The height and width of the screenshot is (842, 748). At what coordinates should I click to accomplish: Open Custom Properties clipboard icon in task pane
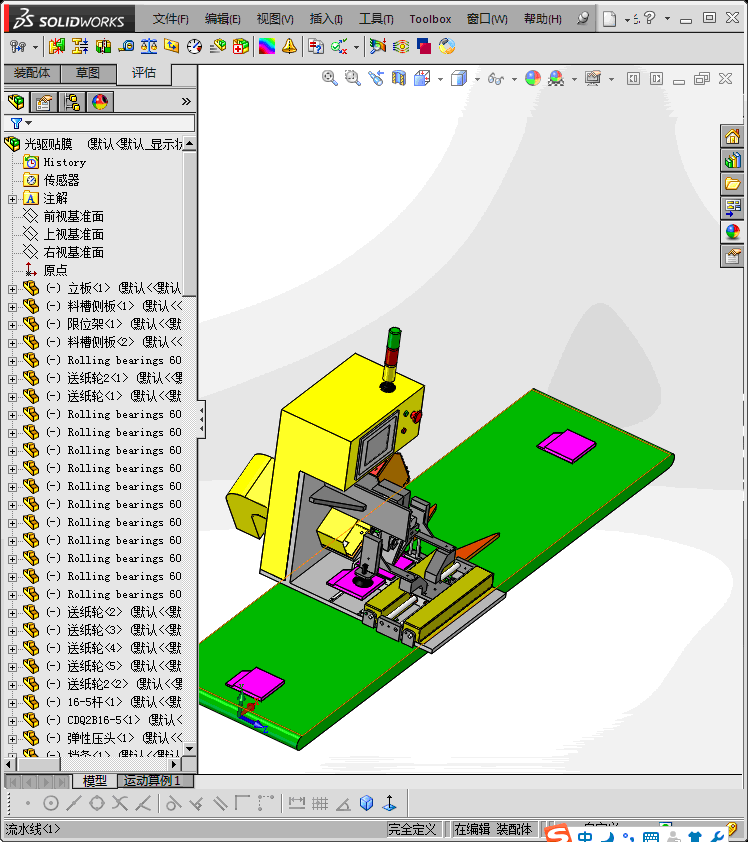[x=732, y=256]
